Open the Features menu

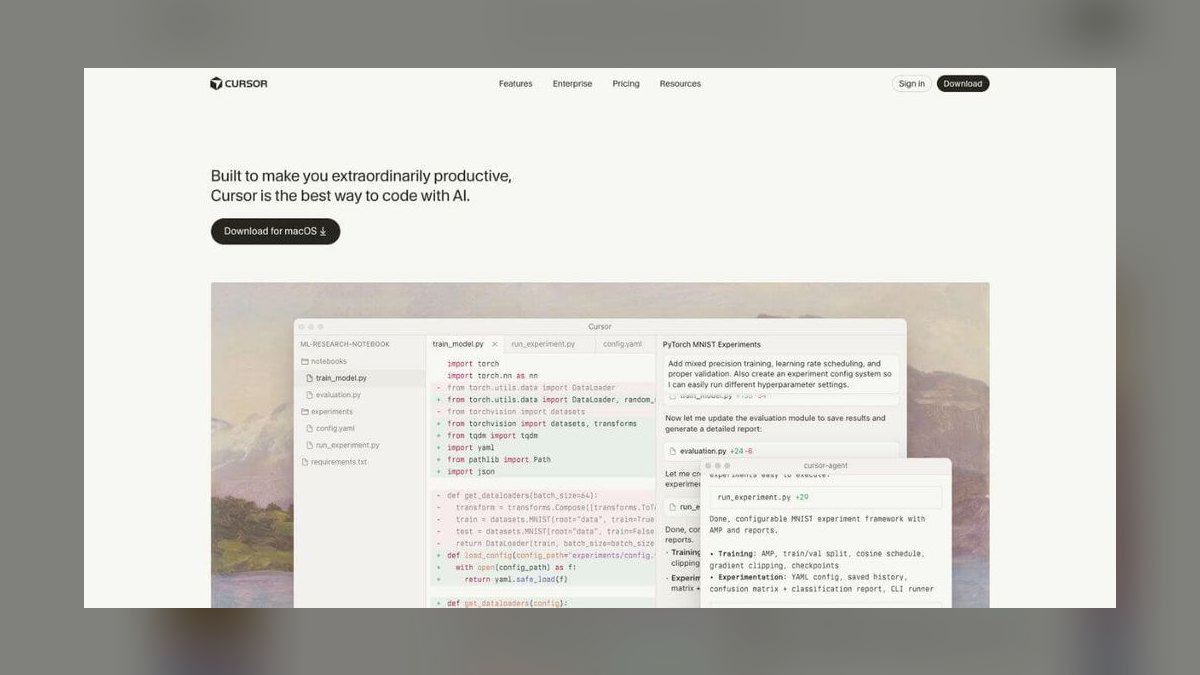coord(516,84)
